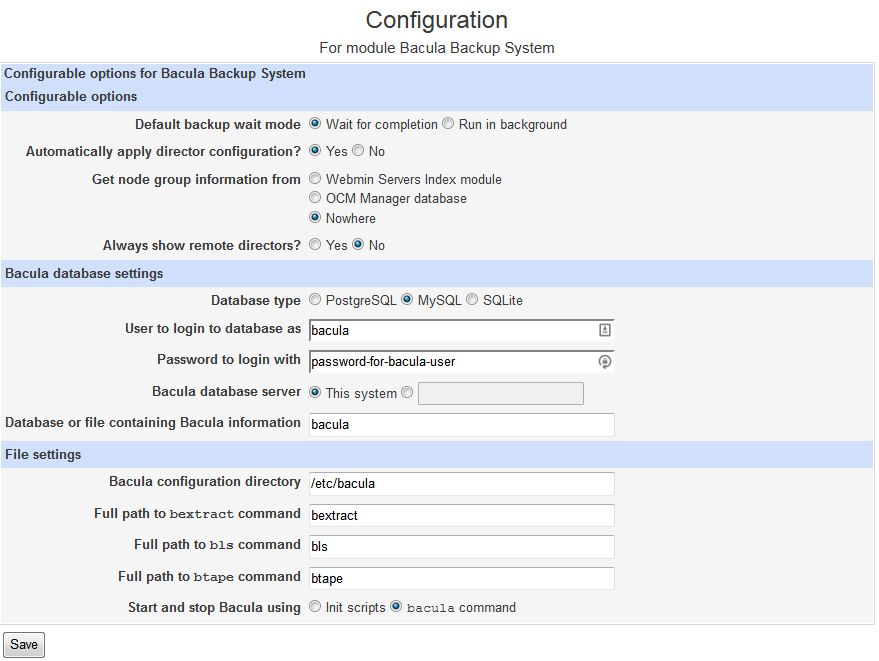This screenshot has height=661, width=879.
Task: Choose Init scripts to start and stop Bacula
Action: tap(315, 607)
